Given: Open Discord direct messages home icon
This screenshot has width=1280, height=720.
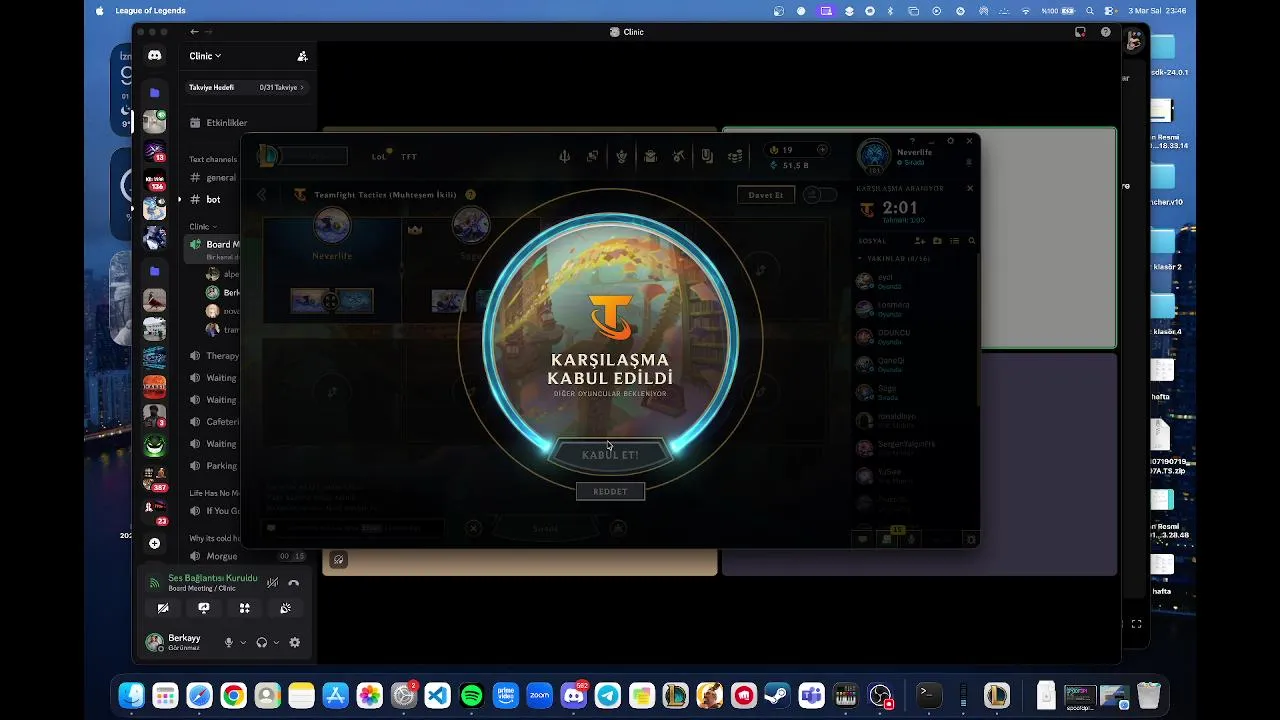Looking at the screenshot, I should coord(154,56).
